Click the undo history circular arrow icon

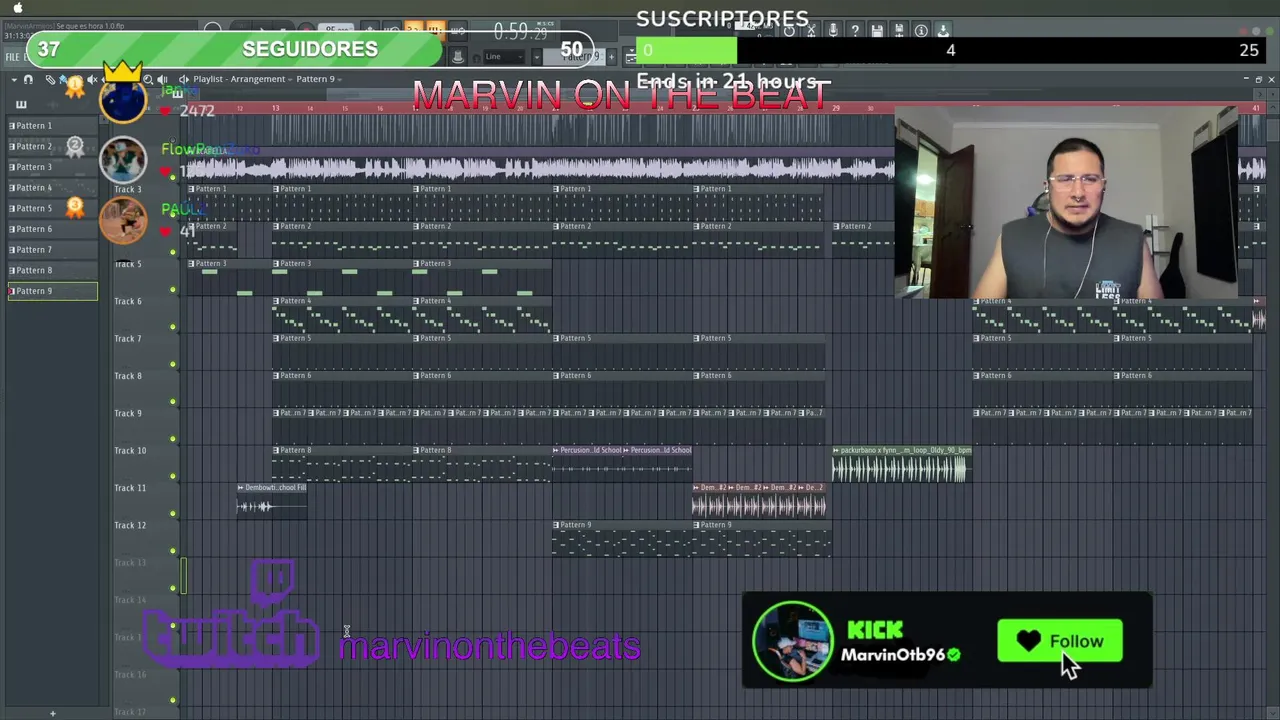tap(789, 31)
